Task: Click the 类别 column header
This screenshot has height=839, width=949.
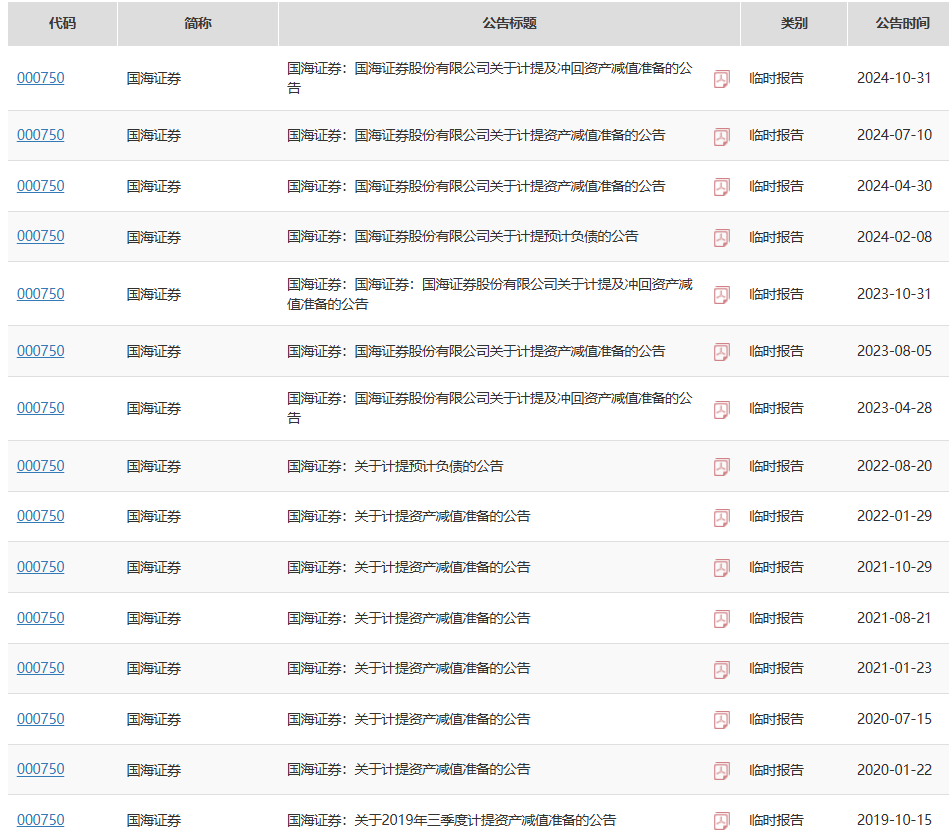Action: 793,24
